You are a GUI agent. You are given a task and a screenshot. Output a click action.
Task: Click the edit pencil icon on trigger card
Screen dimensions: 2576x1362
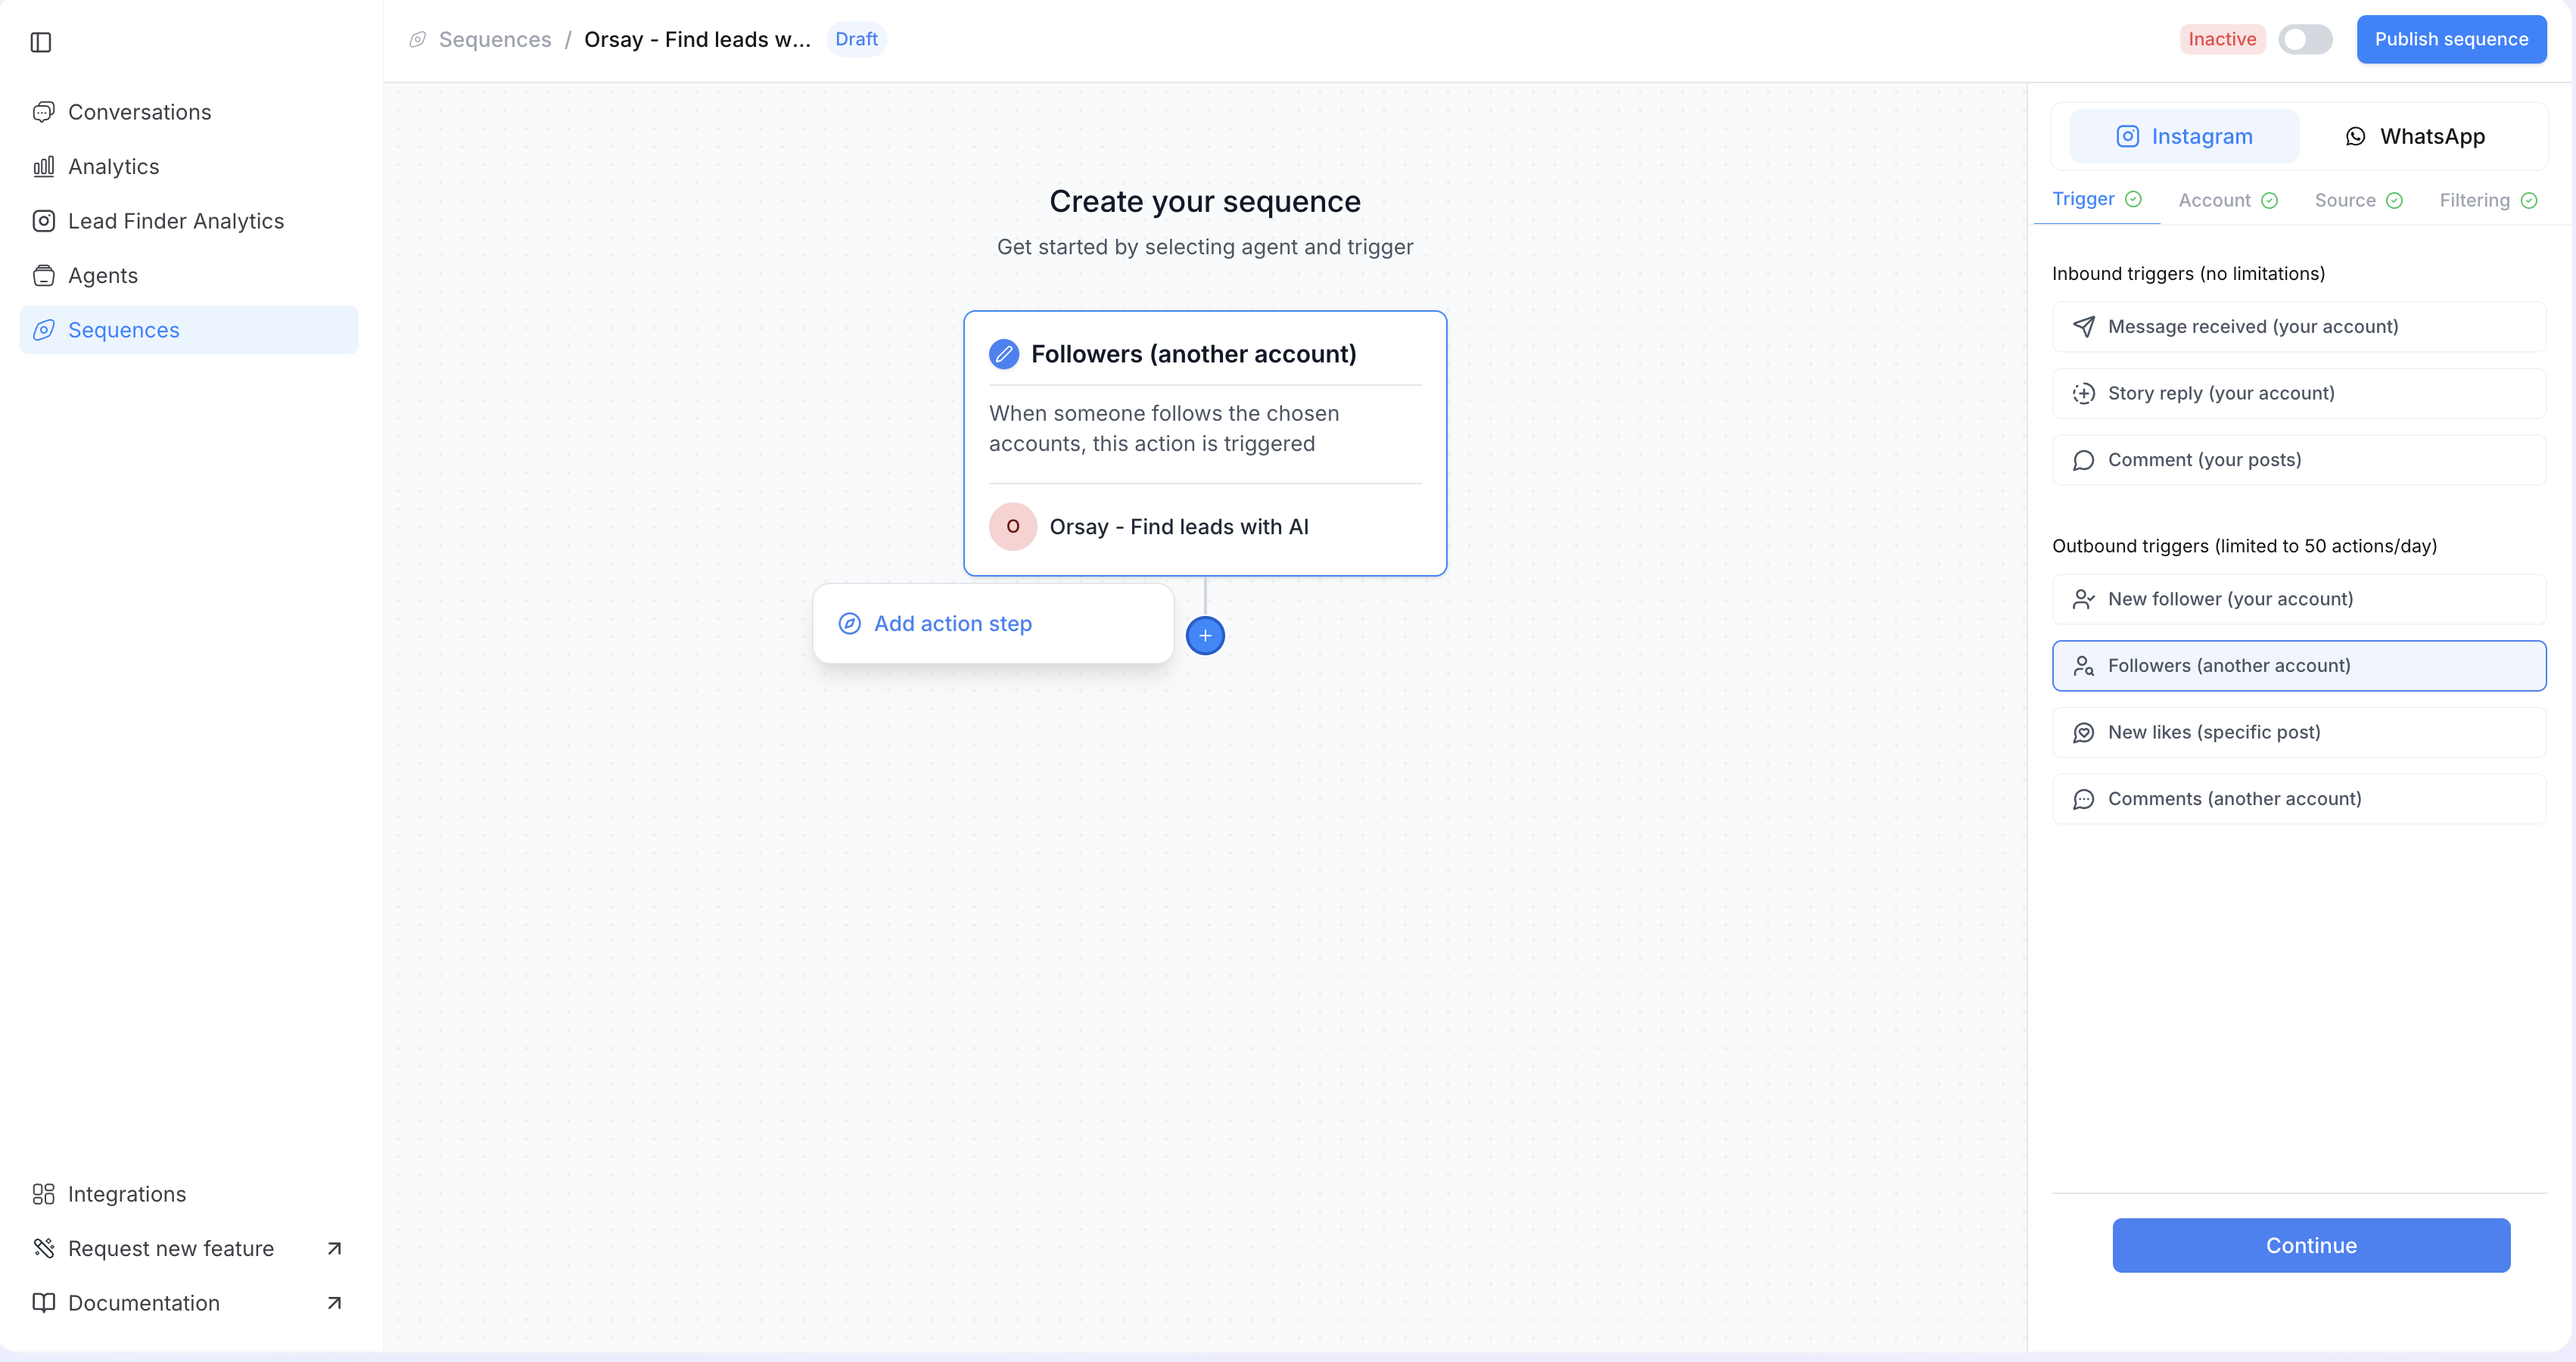click(1003, 354)
